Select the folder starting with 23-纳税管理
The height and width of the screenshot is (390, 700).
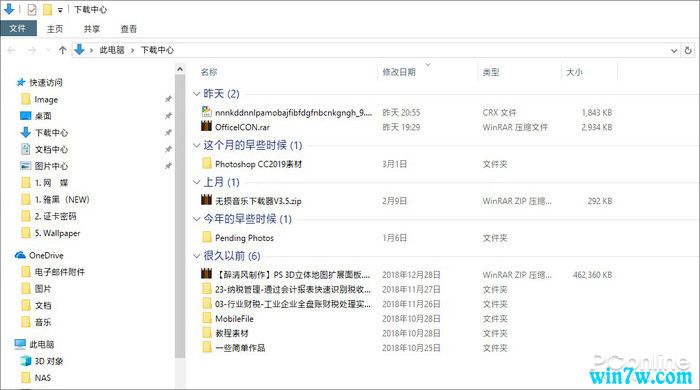(x=292, y=290)
